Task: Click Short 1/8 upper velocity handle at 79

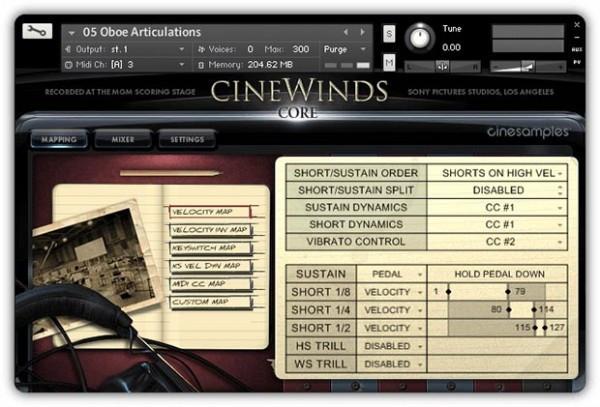Action: tap(508, 292)
